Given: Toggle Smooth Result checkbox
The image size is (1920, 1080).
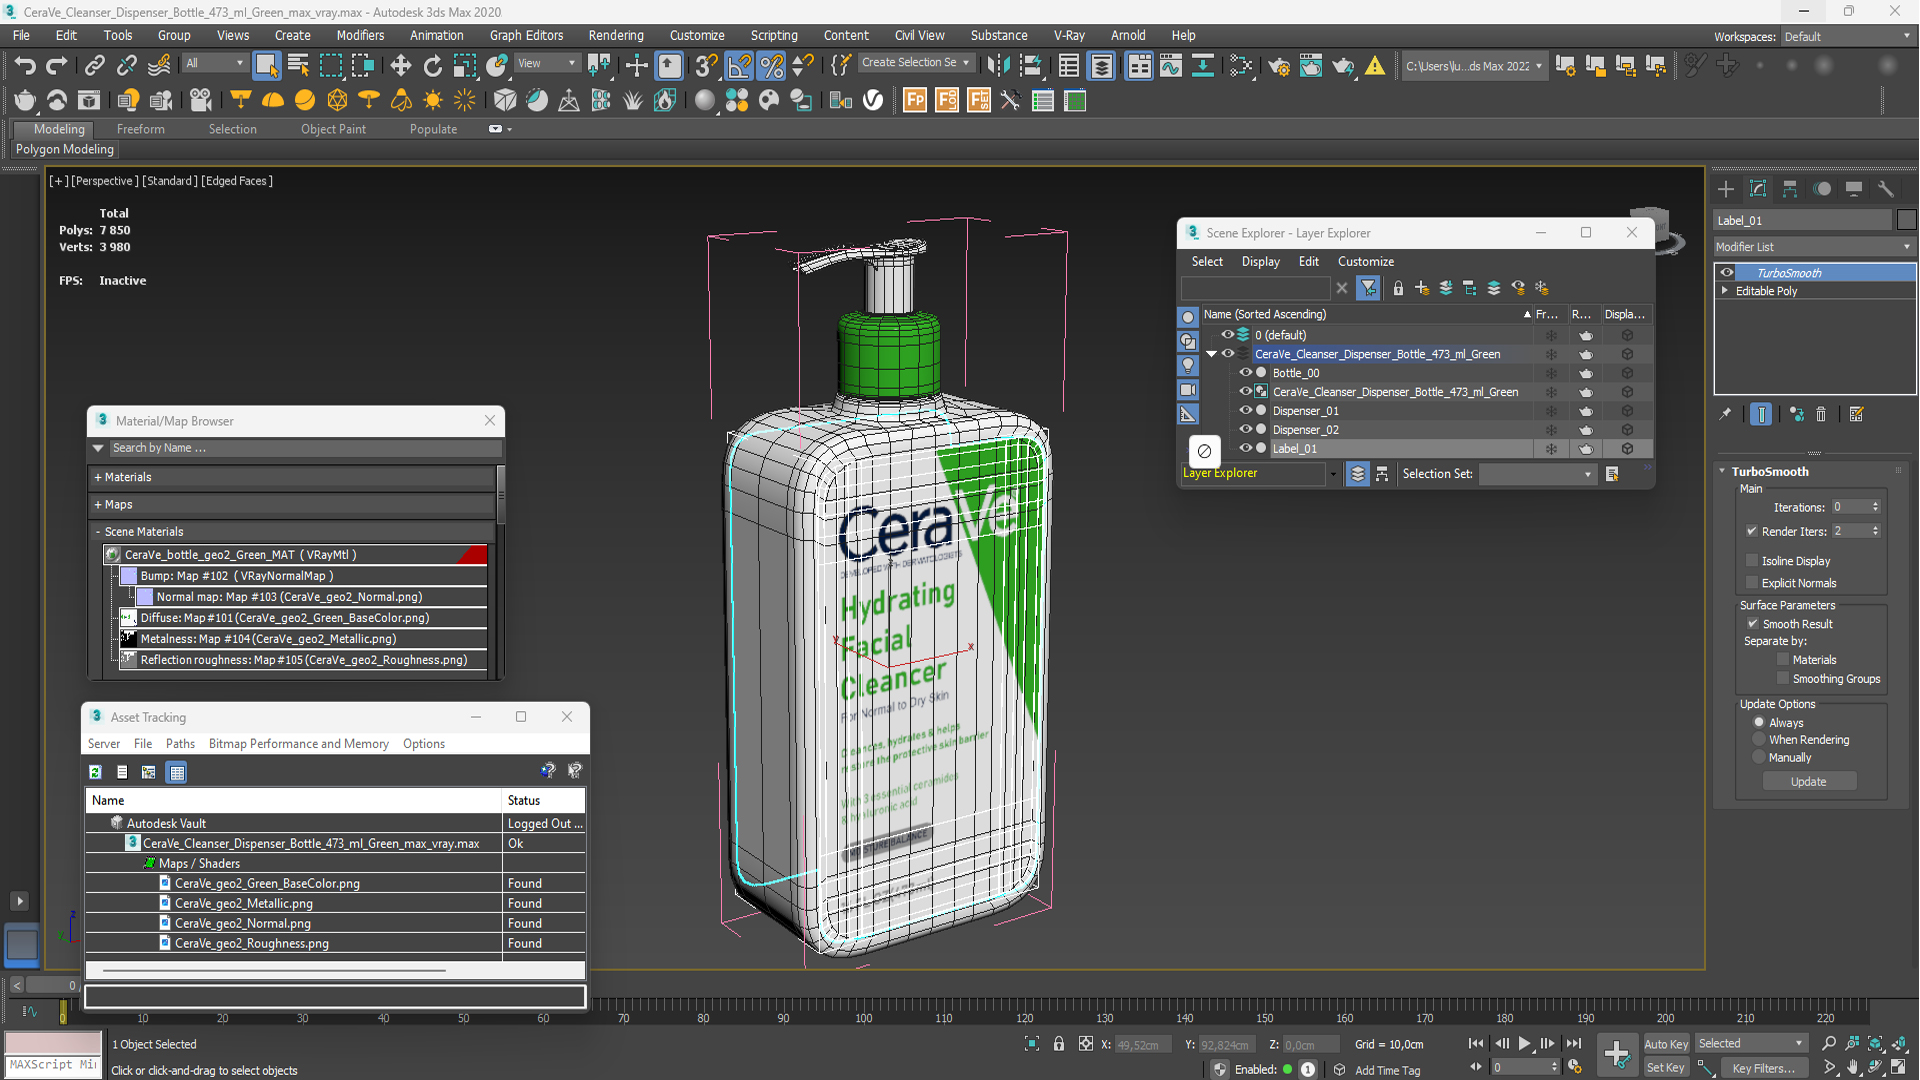Looking at the screenshot, I should click(x=1752, y=624).
